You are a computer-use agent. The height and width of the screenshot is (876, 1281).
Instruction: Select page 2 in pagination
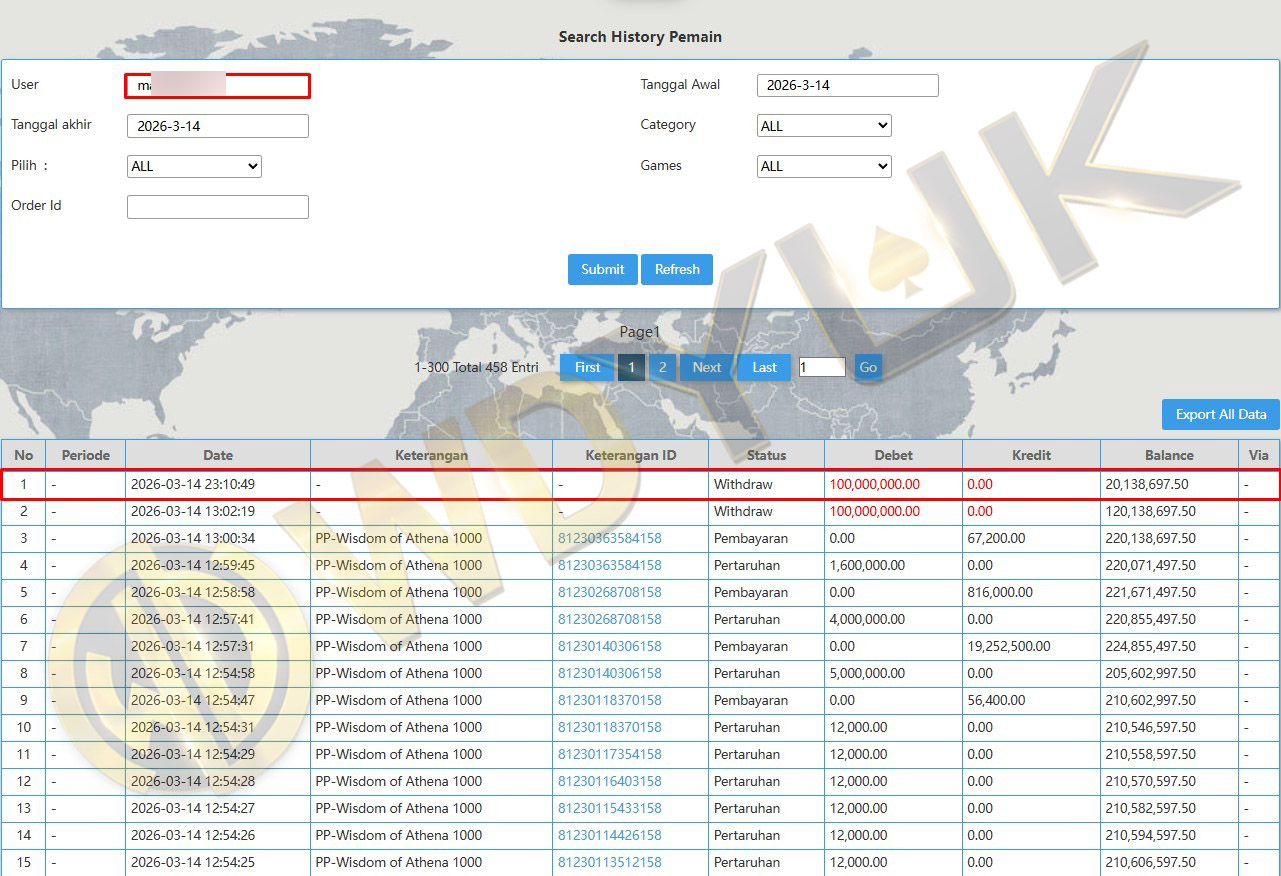point(662,367)
